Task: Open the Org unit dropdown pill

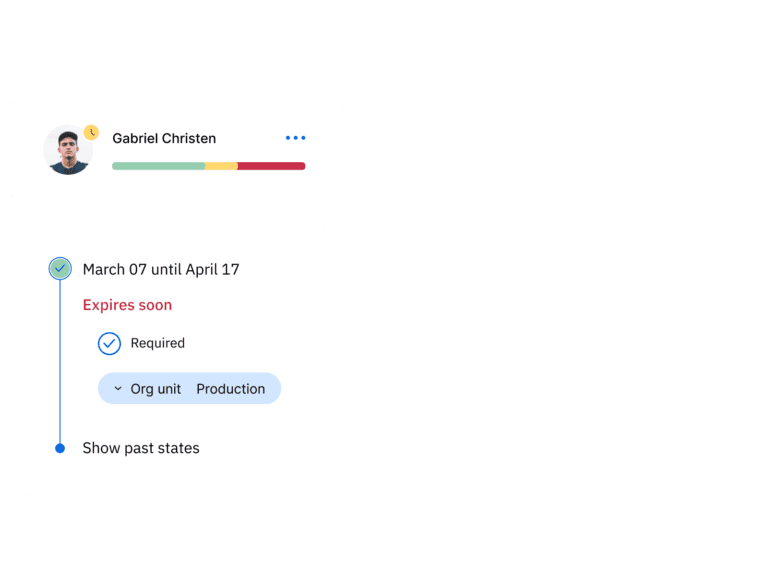Action: [190, 388]
